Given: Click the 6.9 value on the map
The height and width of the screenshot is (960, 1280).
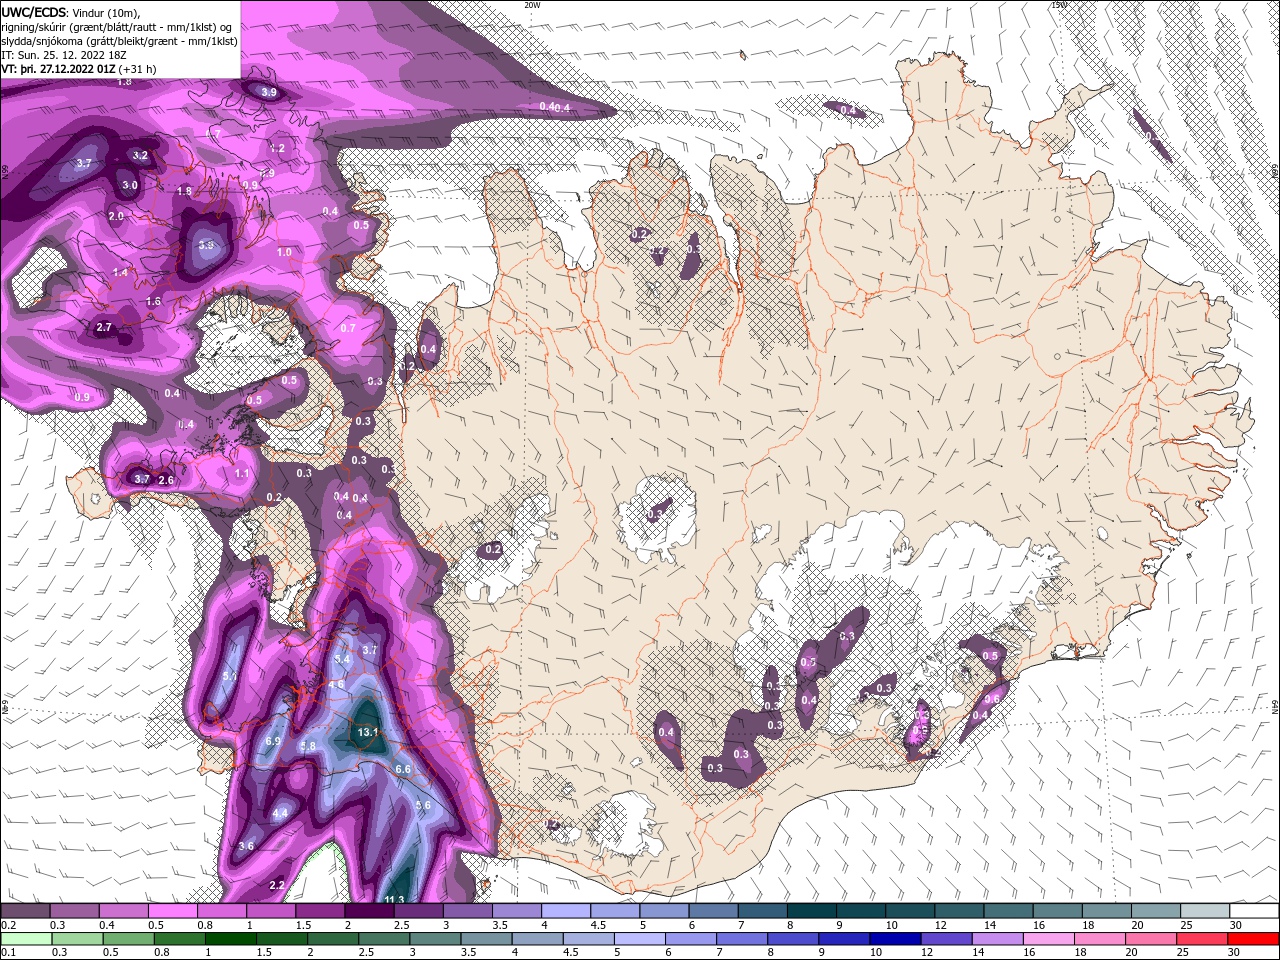Looking at the screenshot, I should [273, 741].
